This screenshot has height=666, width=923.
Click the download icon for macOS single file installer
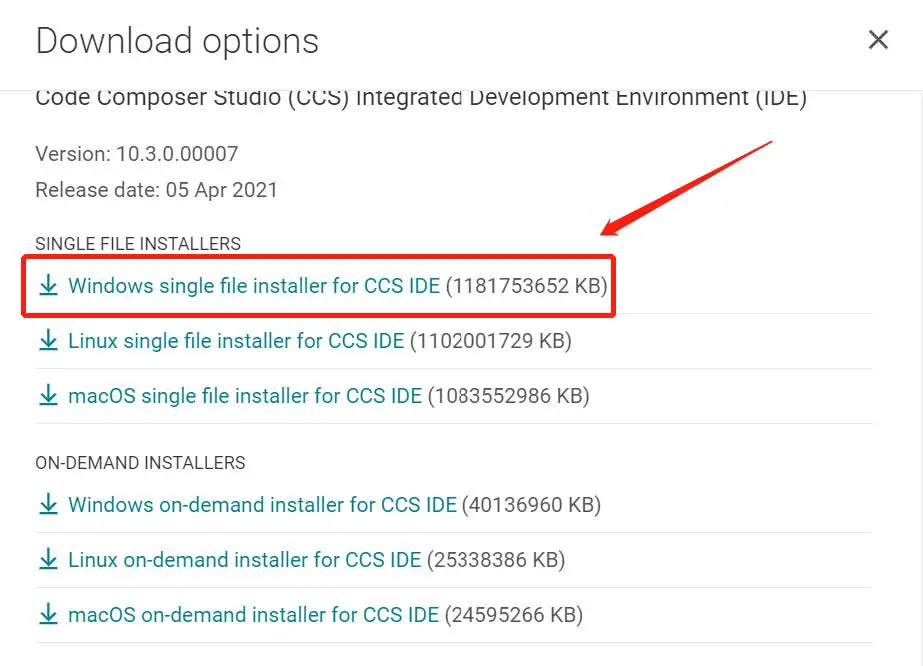pyautogui.click(x=47, y=396)
